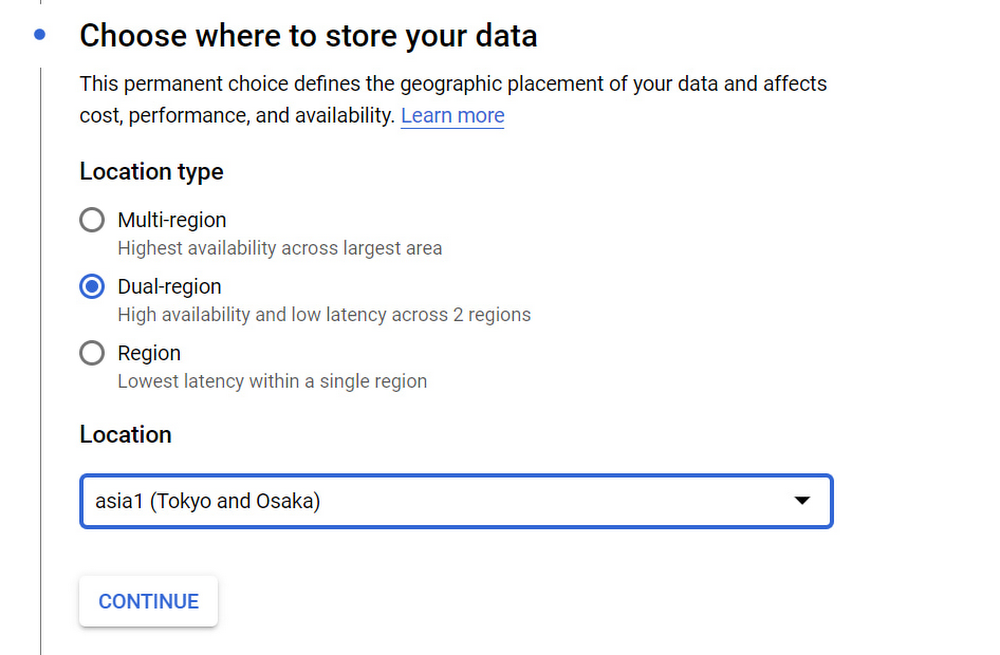Click the Dual-region description text

pos(324,314)
